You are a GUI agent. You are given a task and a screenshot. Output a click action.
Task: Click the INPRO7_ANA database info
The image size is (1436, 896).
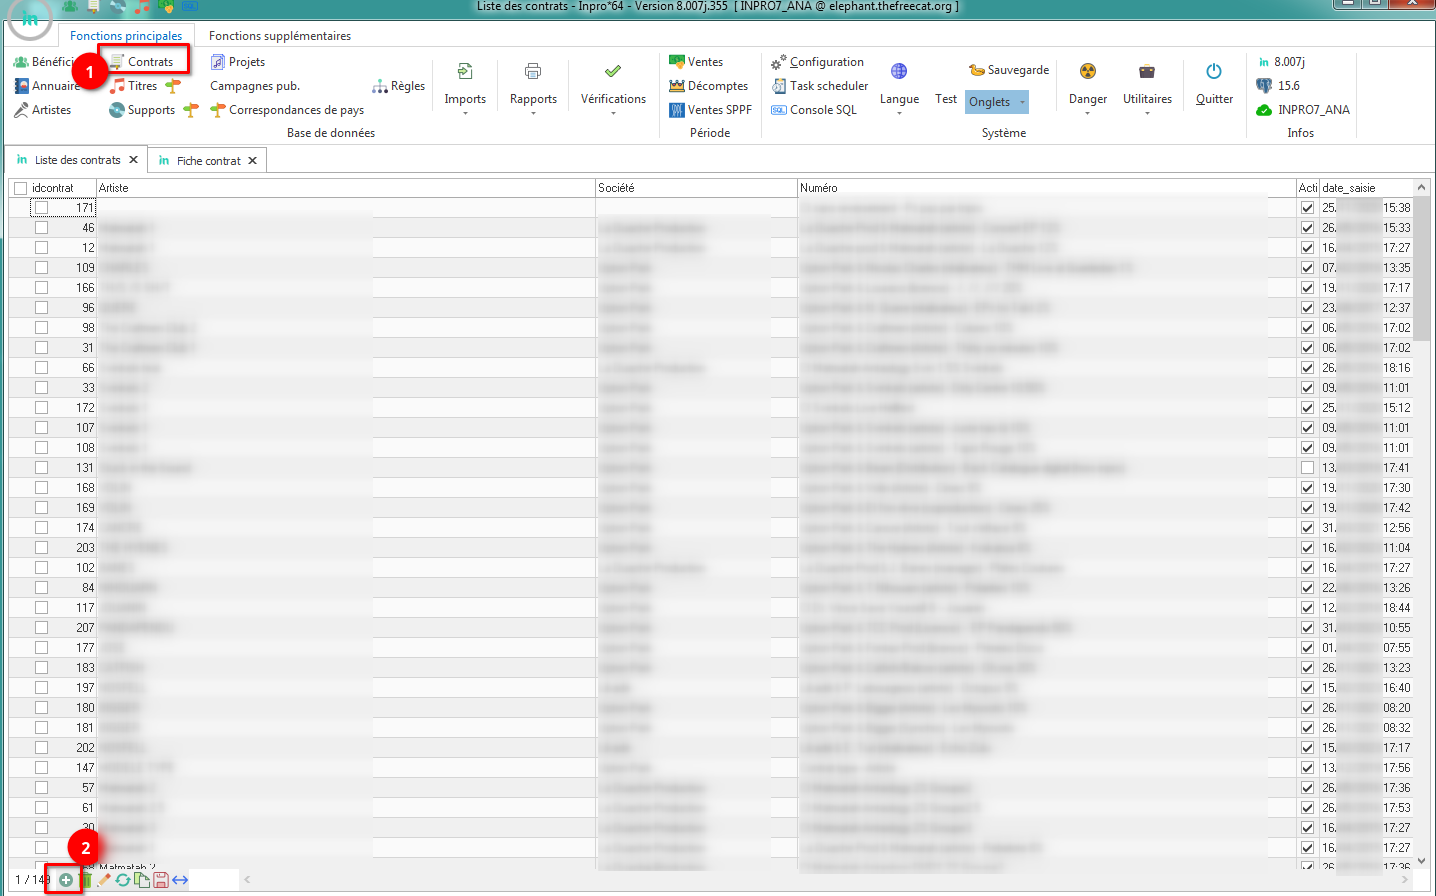coord(1303,110)
